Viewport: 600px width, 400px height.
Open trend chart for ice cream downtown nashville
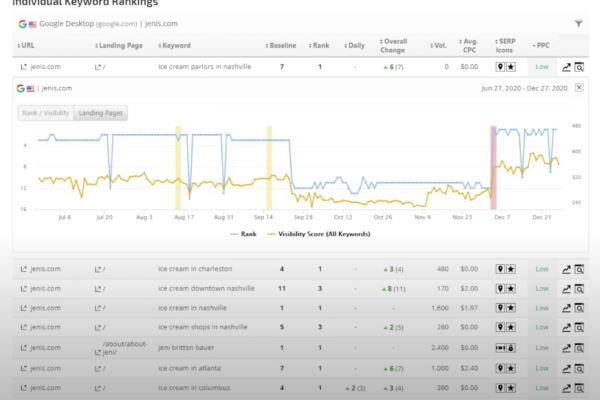[x=566, y=289]
